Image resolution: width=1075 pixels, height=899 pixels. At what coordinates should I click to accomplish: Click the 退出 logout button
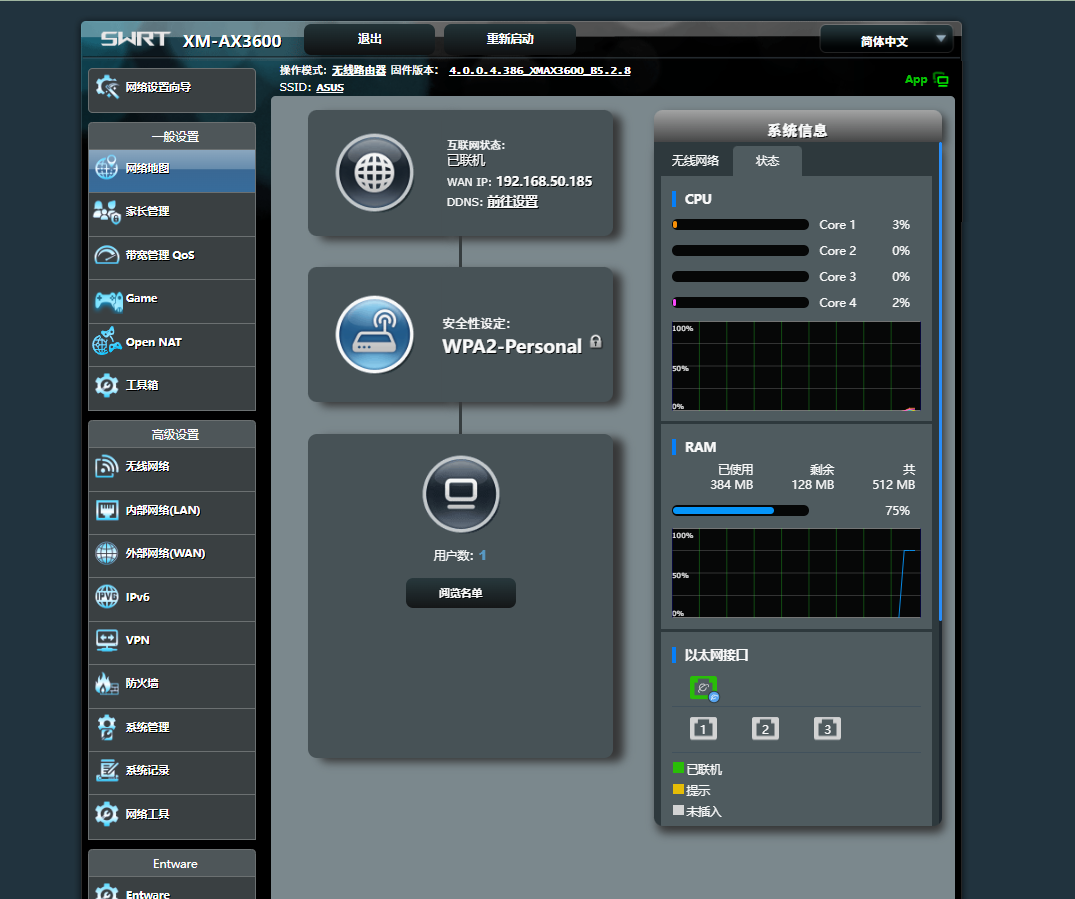370,39
